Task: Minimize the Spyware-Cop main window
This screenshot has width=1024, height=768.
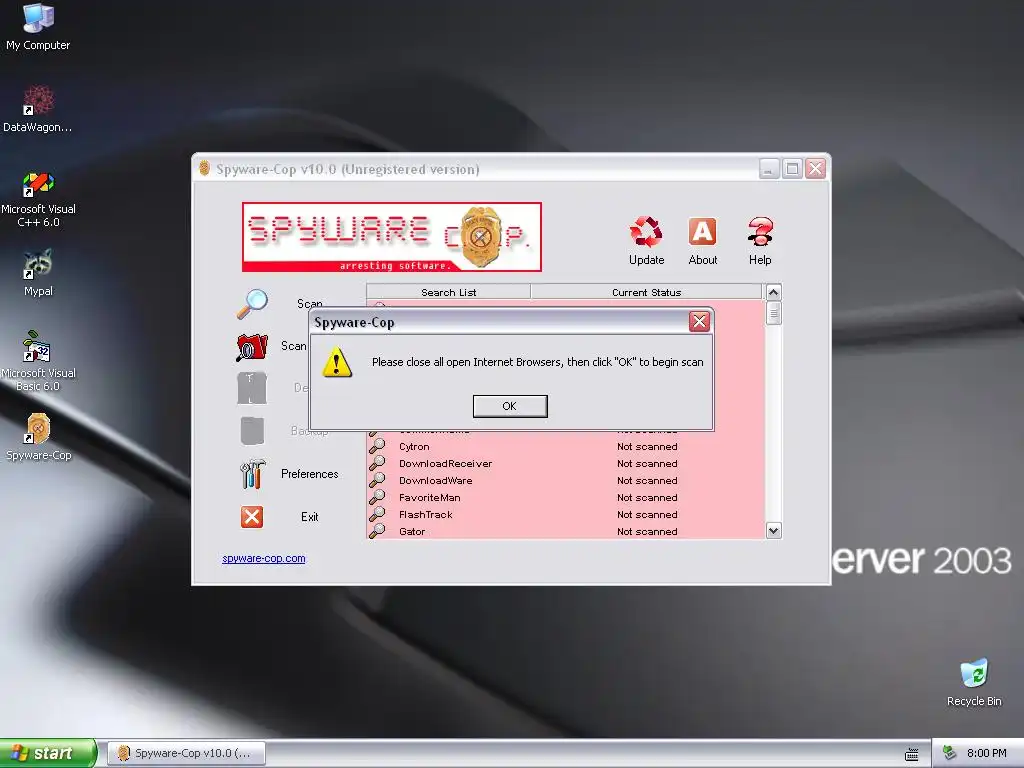Action: (x=769, y=169)
